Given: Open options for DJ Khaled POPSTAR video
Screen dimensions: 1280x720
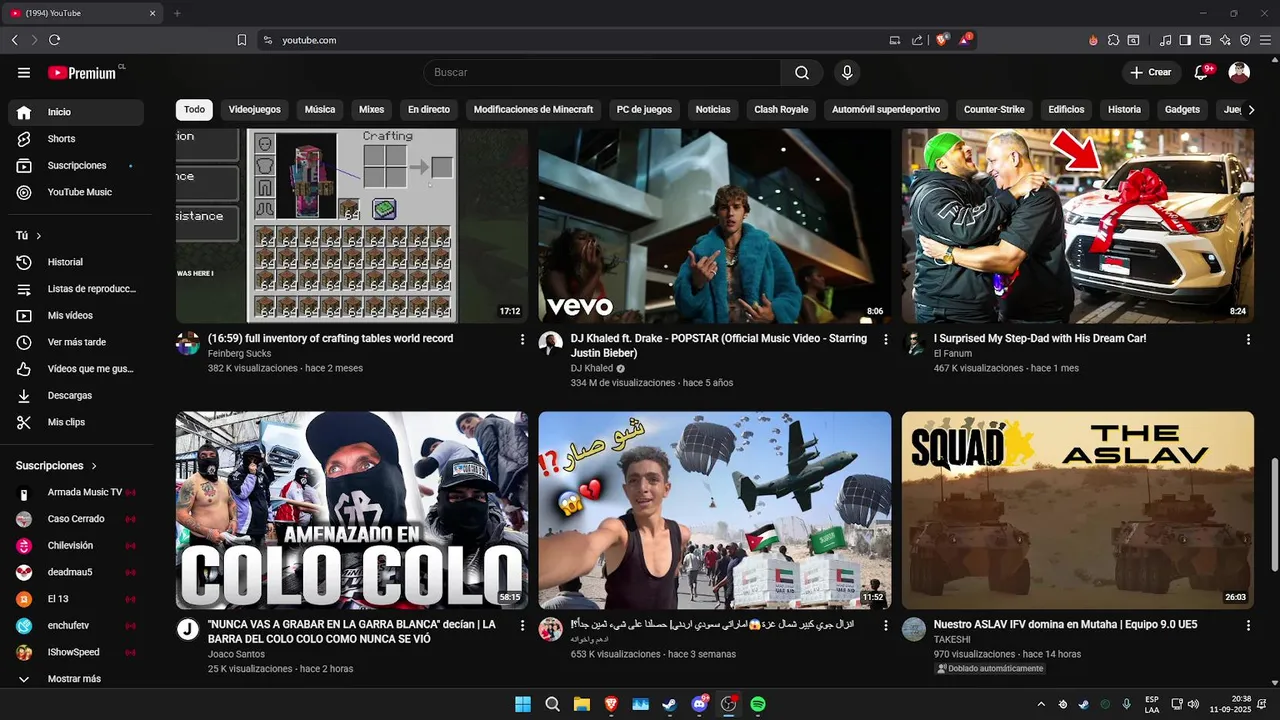Looking at the screenshot, I should [885, 340].
